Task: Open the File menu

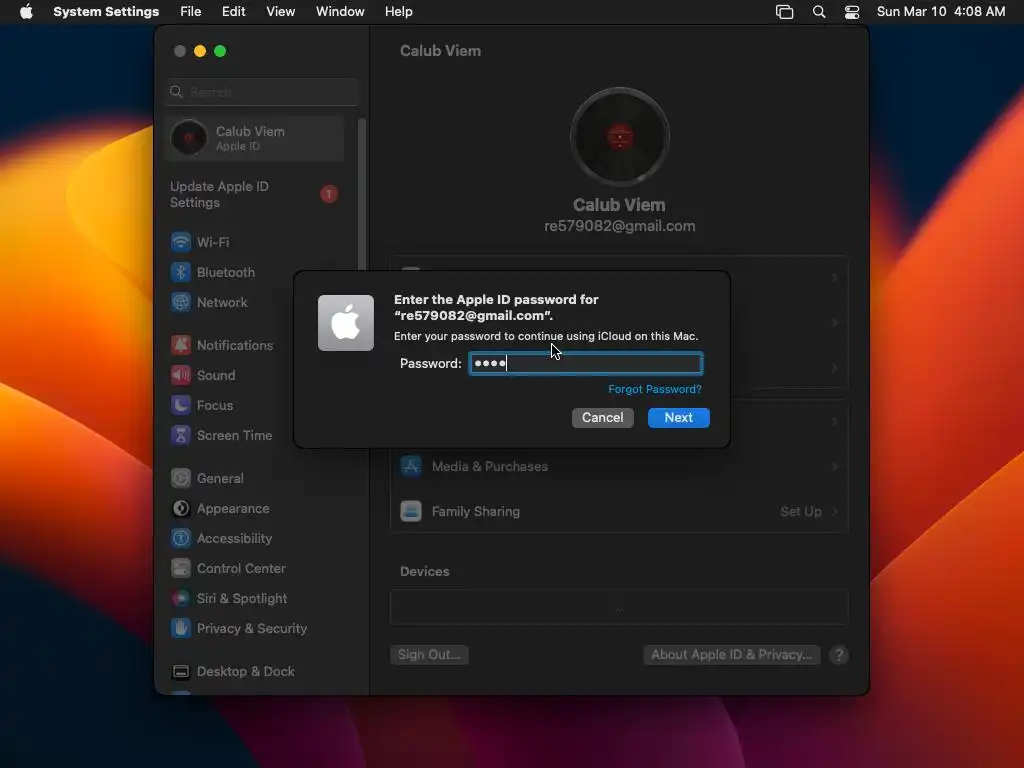Action: (x=191, y=12)
